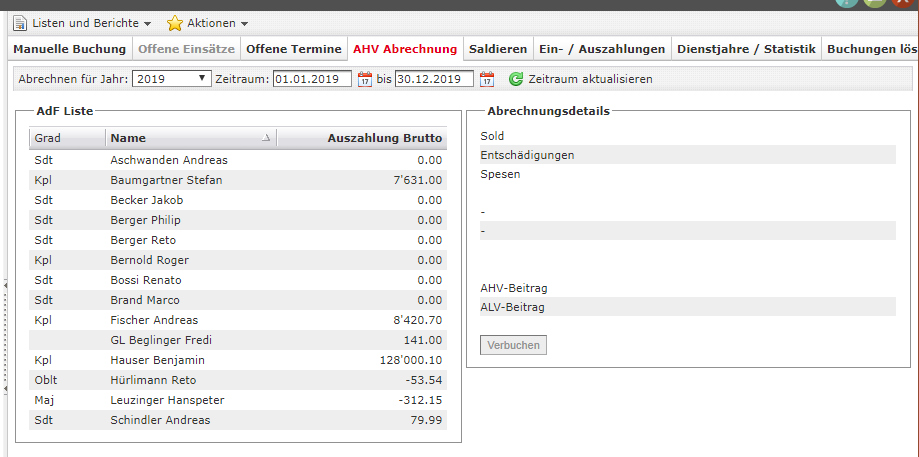Click the Spesen detail row
The height and width of the screenshot is (457, 919).
687,174
